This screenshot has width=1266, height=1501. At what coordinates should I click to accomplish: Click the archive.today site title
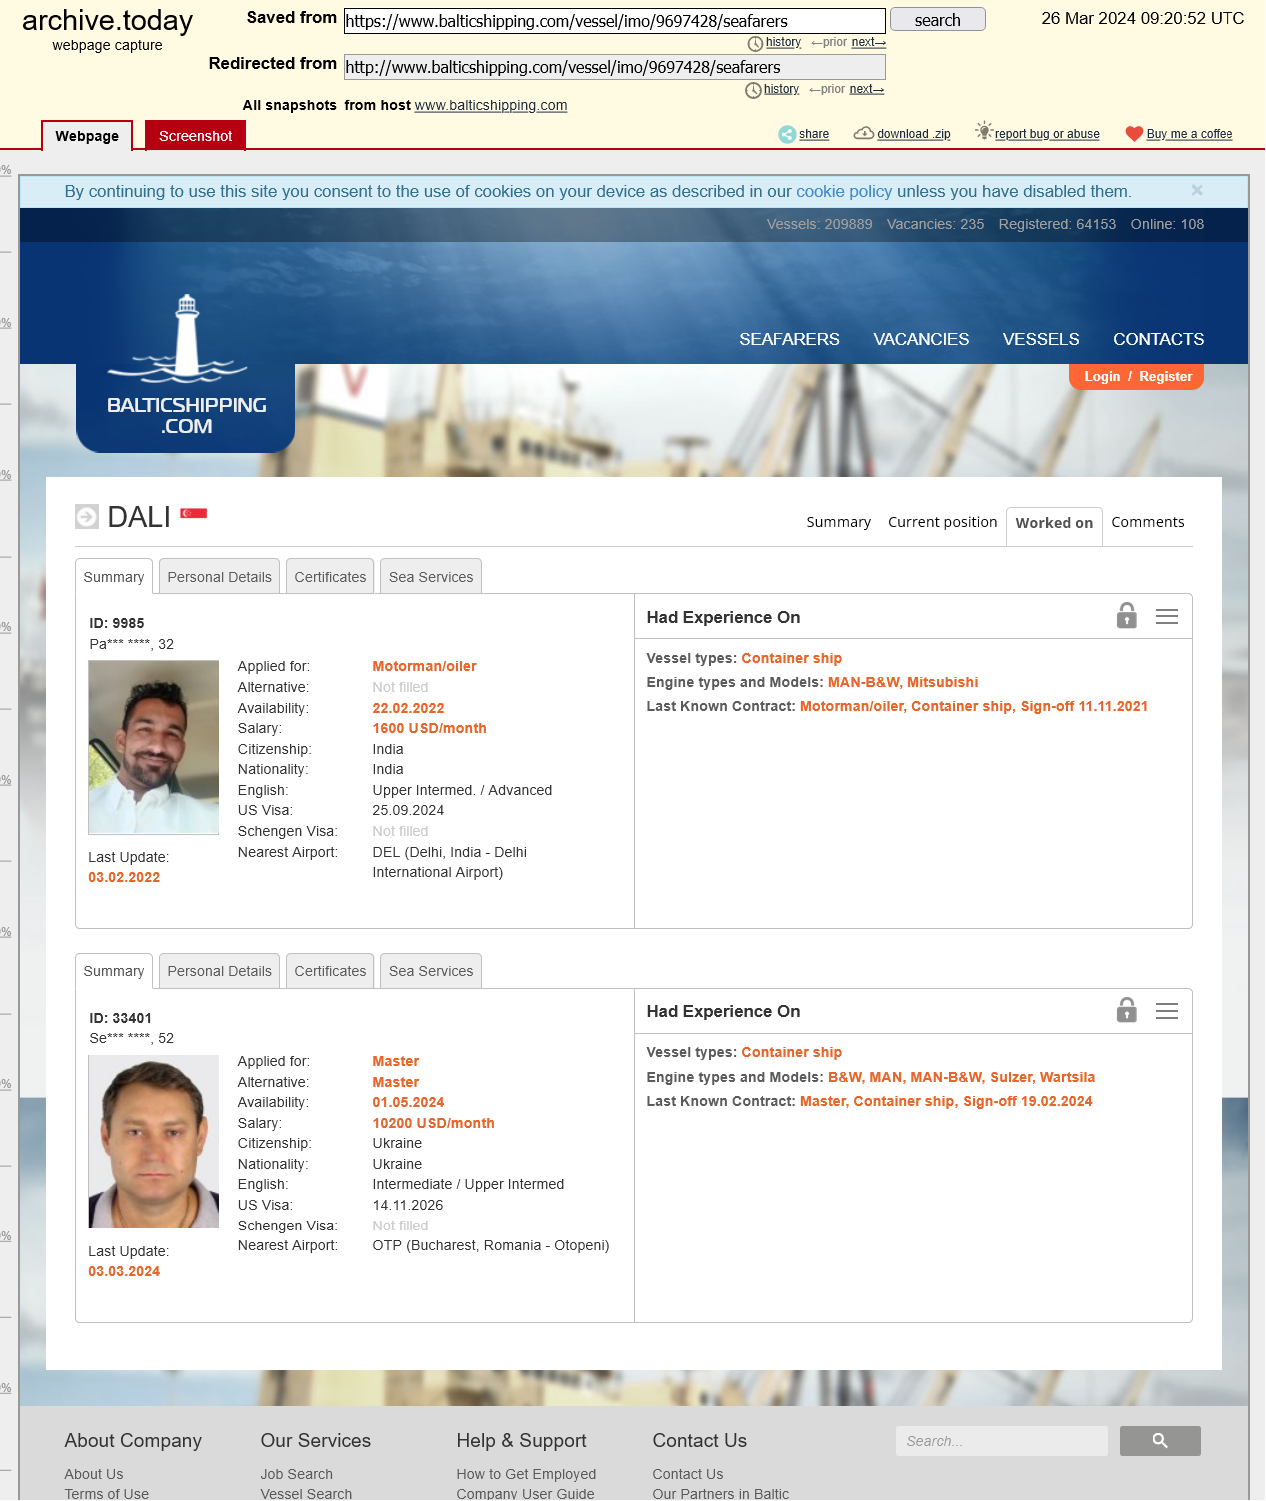click(107, 20)
